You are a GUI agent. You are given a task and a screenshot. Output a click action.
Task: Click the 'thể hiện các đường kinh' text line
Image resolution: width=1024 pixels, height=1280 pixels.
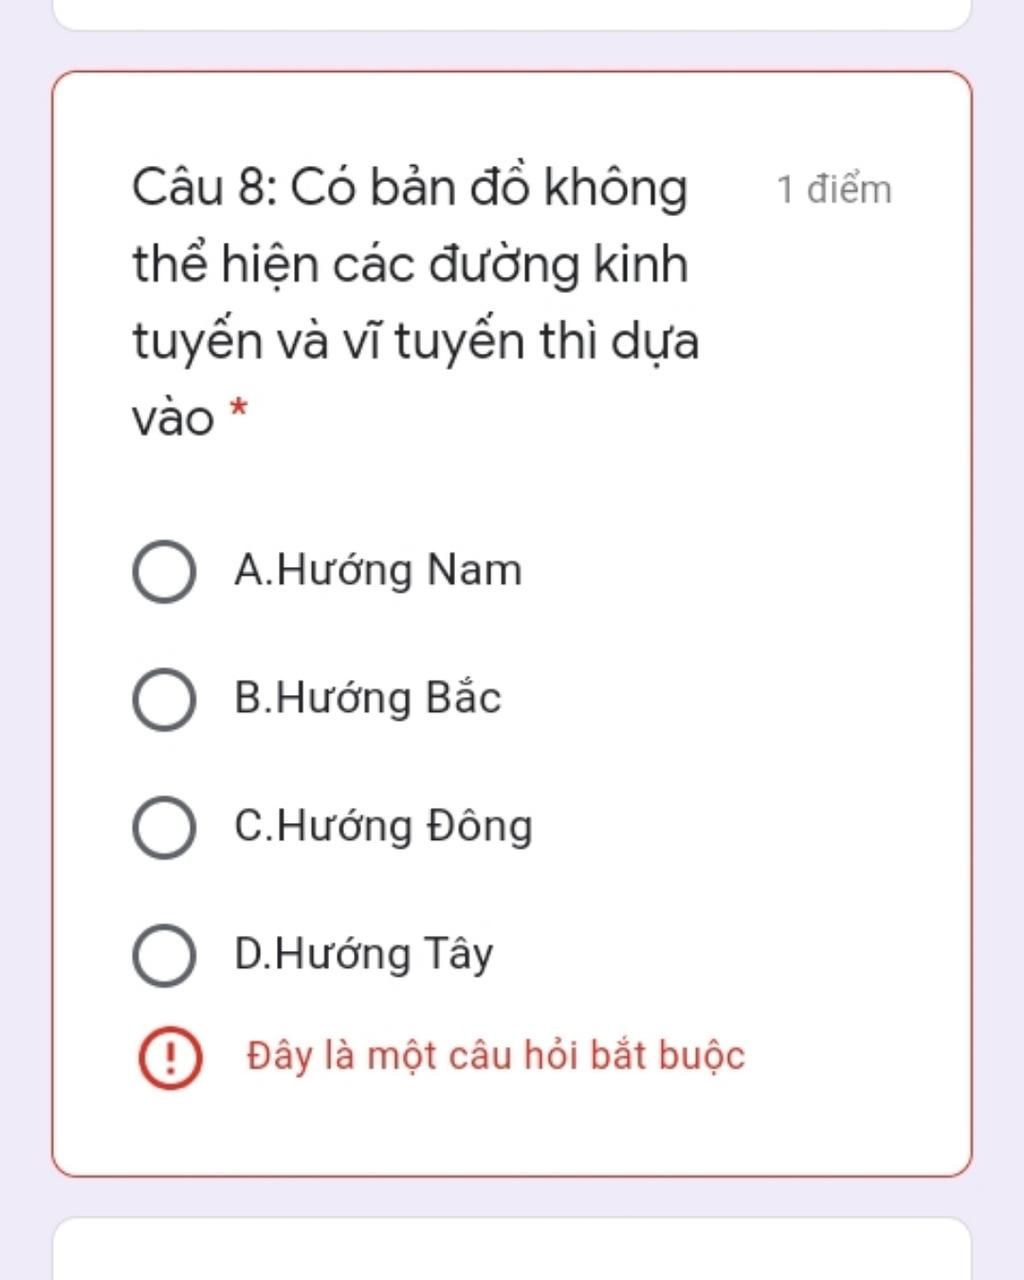[410, 265]
